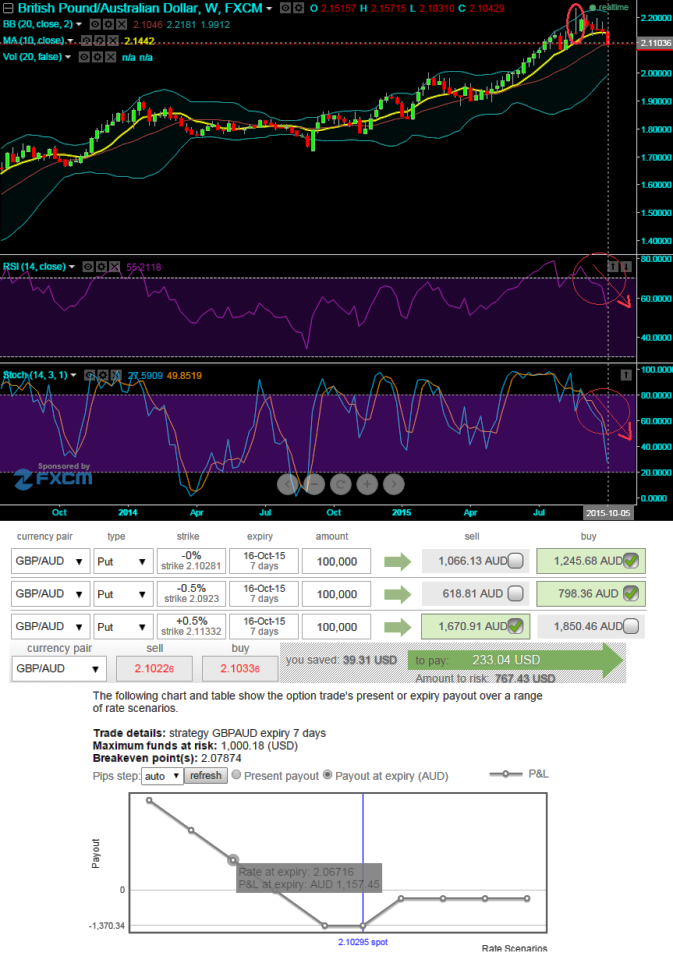Click the 2015-10-05 date label on the time axis
Image resolution: width=673 pixels, height=956 pixels.
608,513
